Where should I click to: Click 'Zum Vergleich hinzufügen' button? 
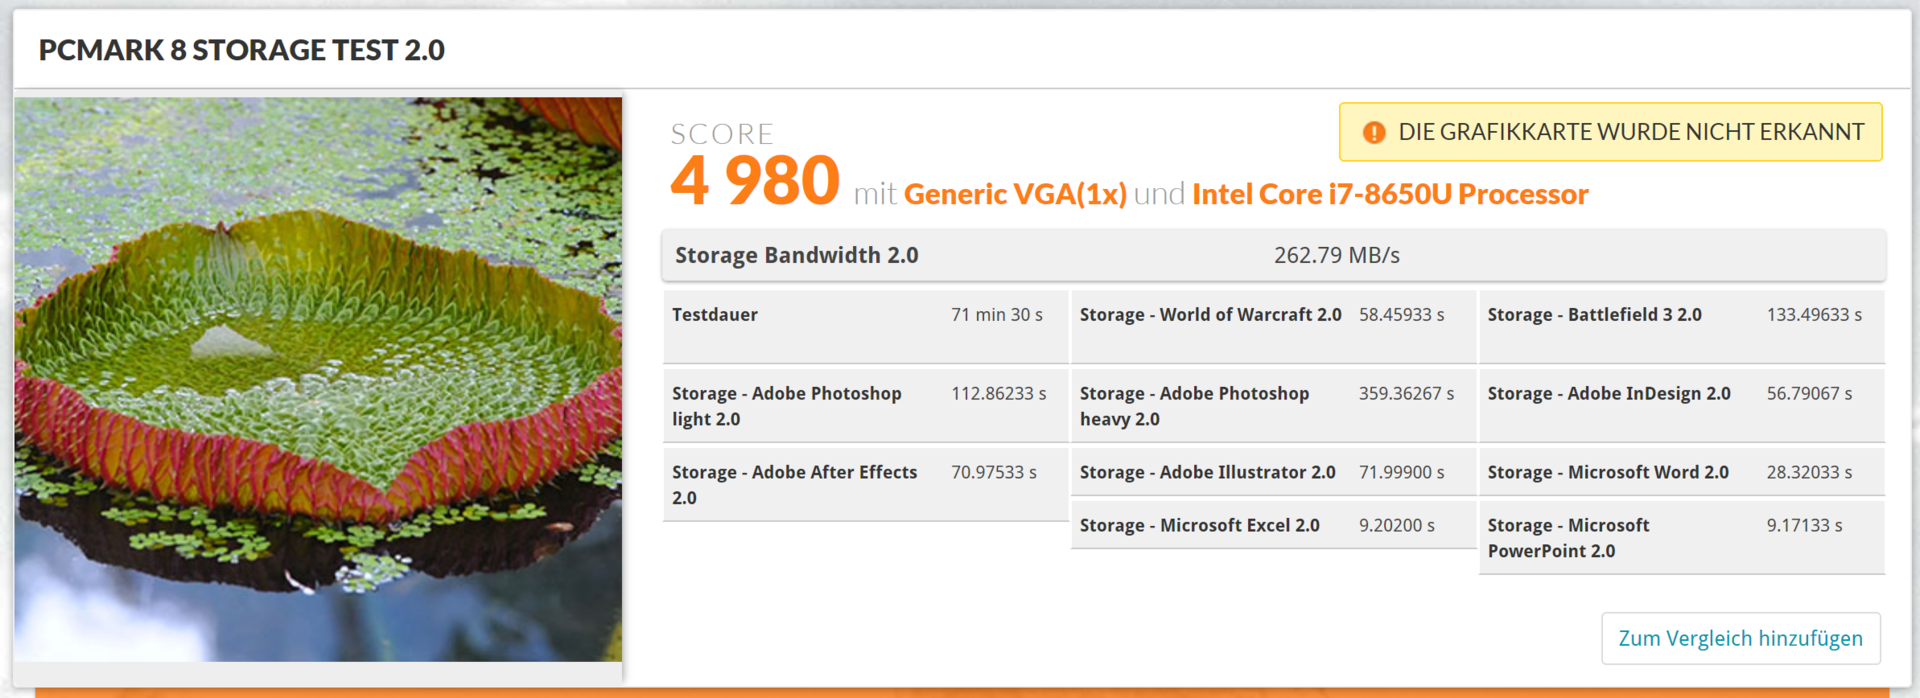1740,638
